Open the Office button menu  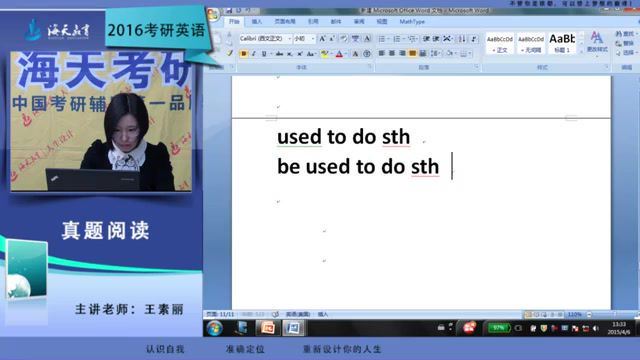(x=213, y=15)
